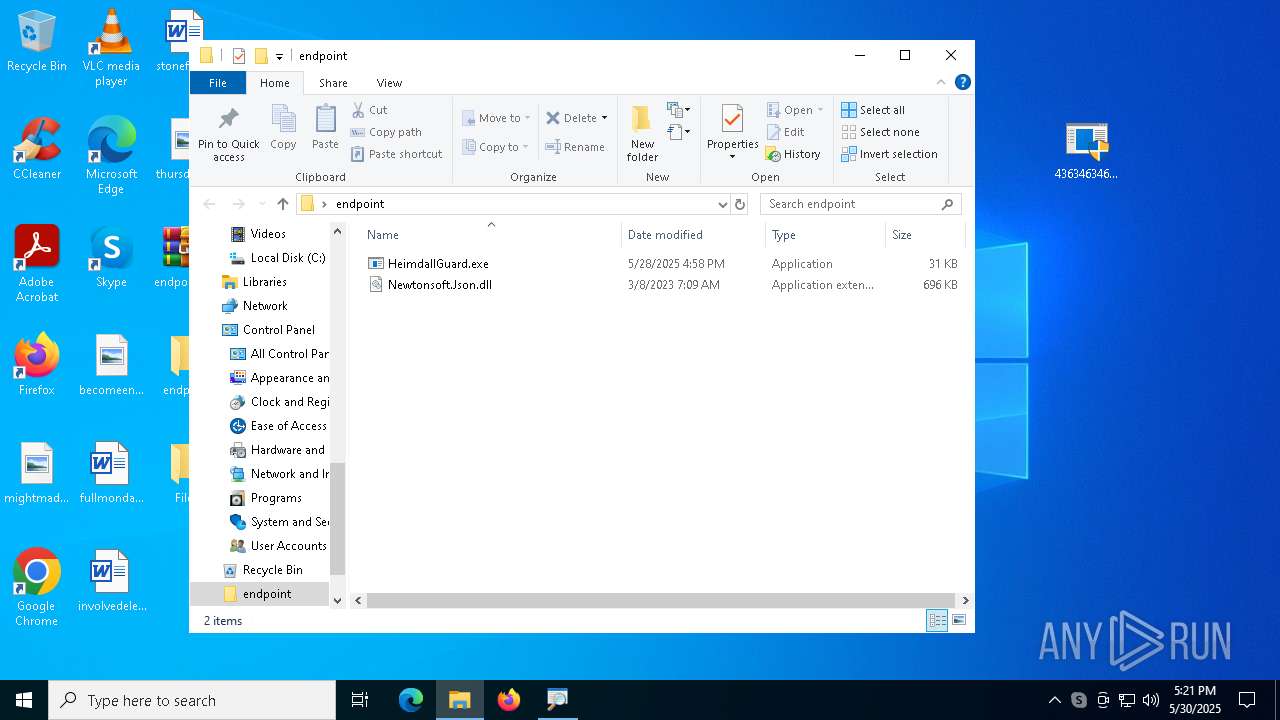
Task: Click Copy path in Clipboard group
Action: (x=385, y=132)
